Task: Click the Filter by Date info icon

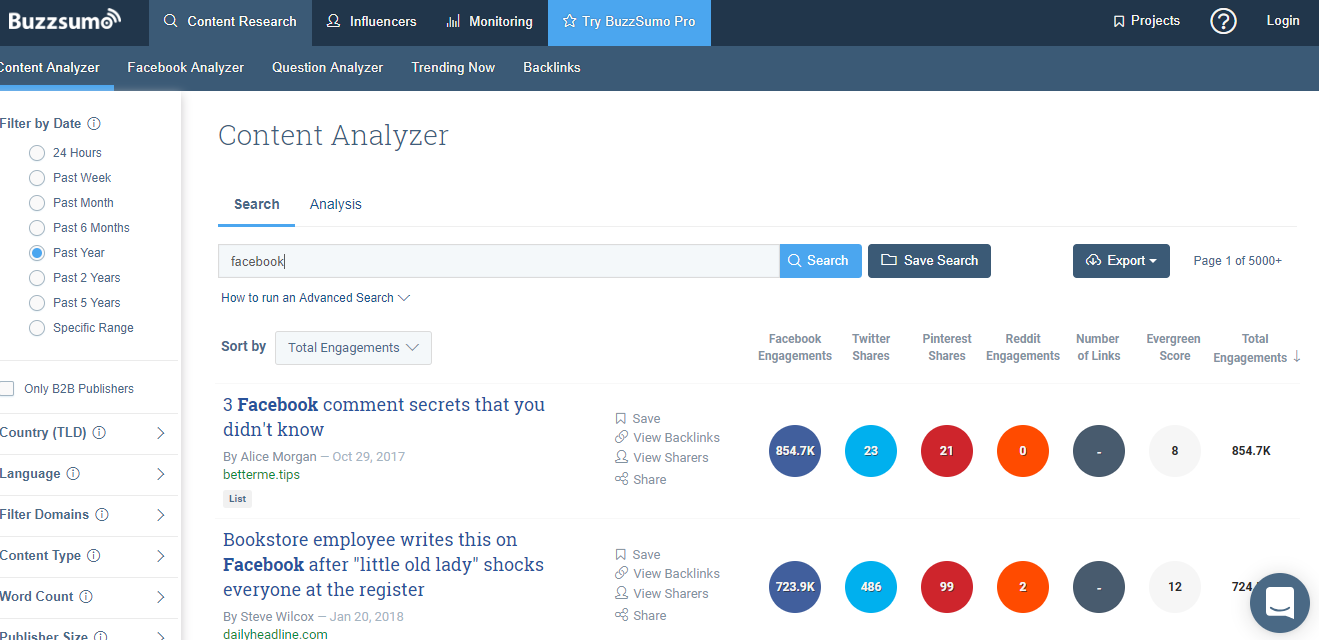Action: [94, 124]
